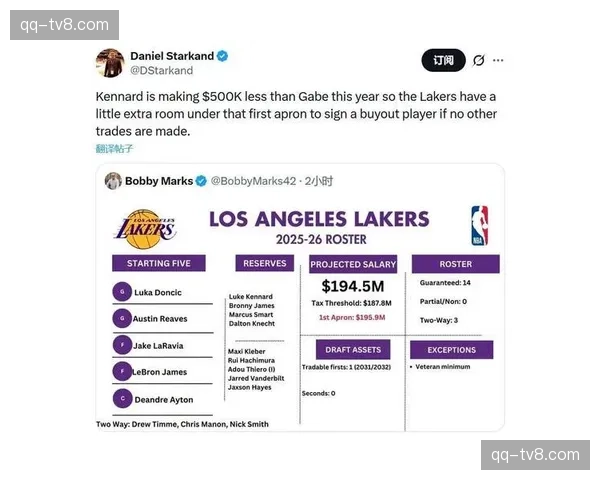
Task: Click the Bobby Marks display name
Action: 159,181
